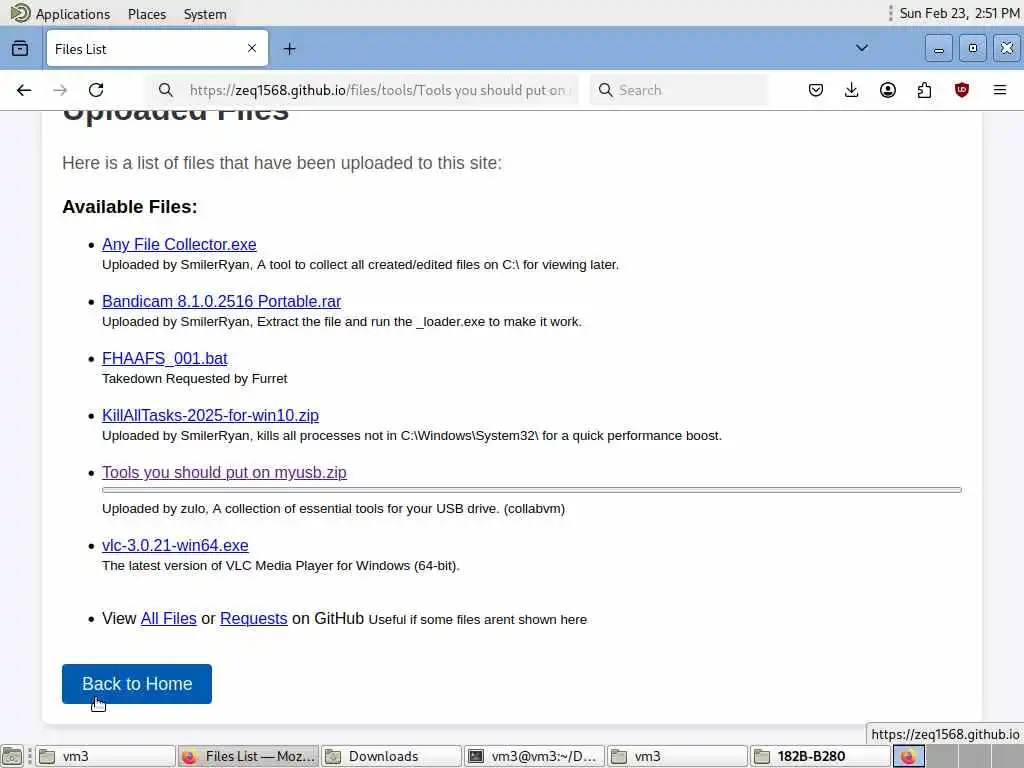
Task: Switch to vm3@vm3 terminal taskbar window
Action: coord(534,756)
